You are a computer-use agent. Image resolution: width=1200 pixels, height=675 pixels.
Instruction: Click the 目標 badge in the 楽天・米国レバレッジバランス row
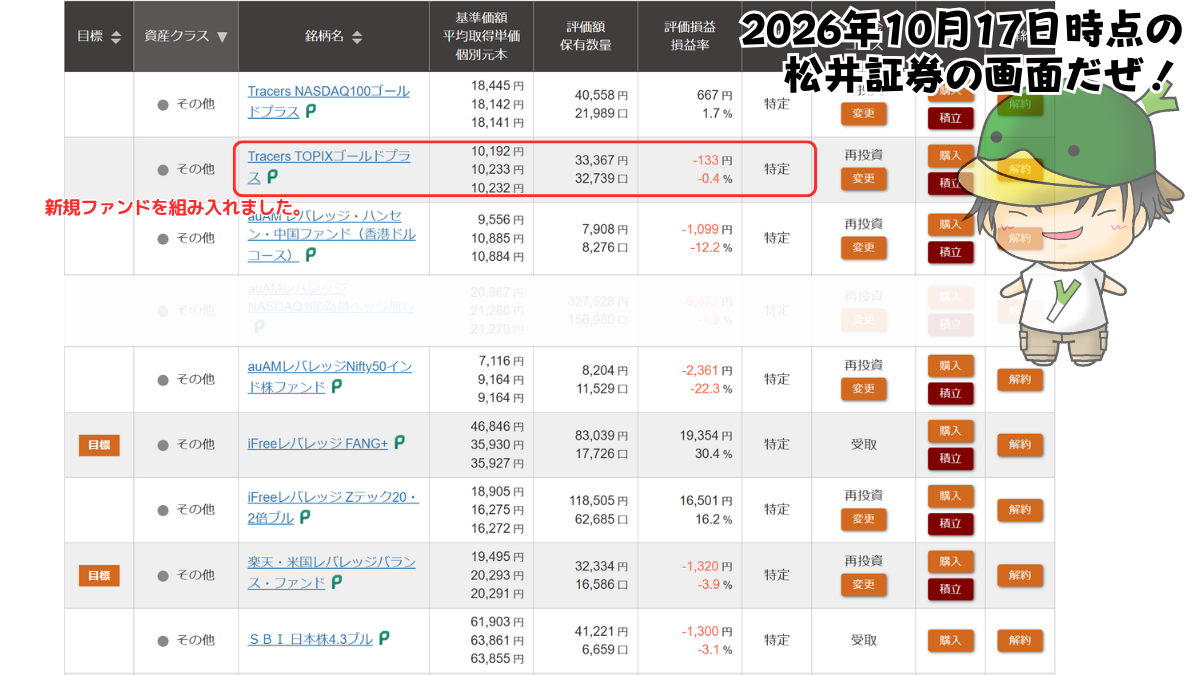coord(99,576)
